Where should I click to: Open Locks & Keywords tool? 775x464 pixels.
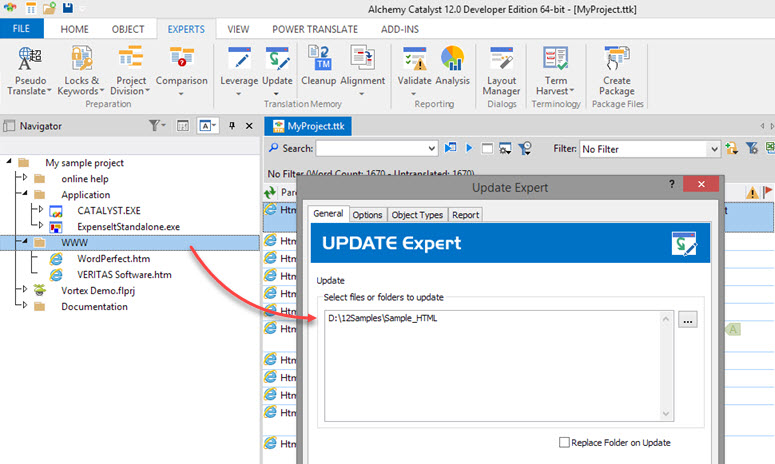[x=81, y=71]
